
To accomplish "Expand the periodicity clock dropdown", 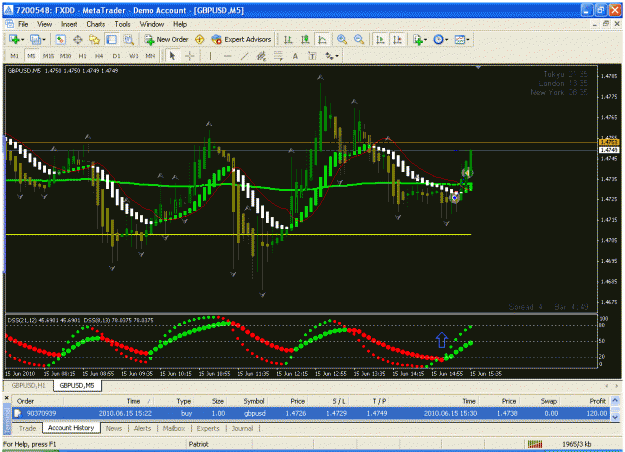I will [446, 40].
